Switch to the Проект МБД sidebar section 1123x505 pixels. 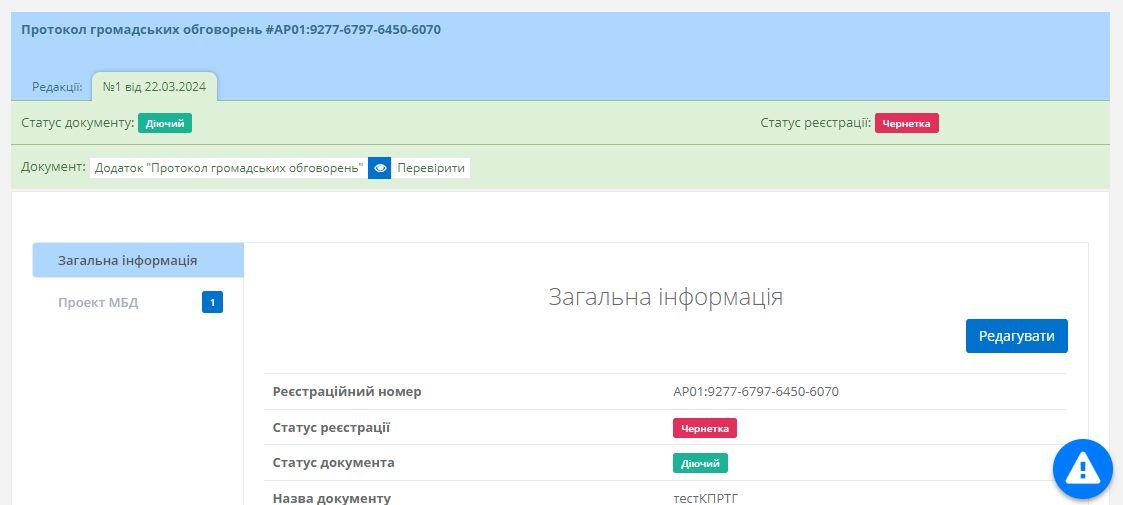98,303
